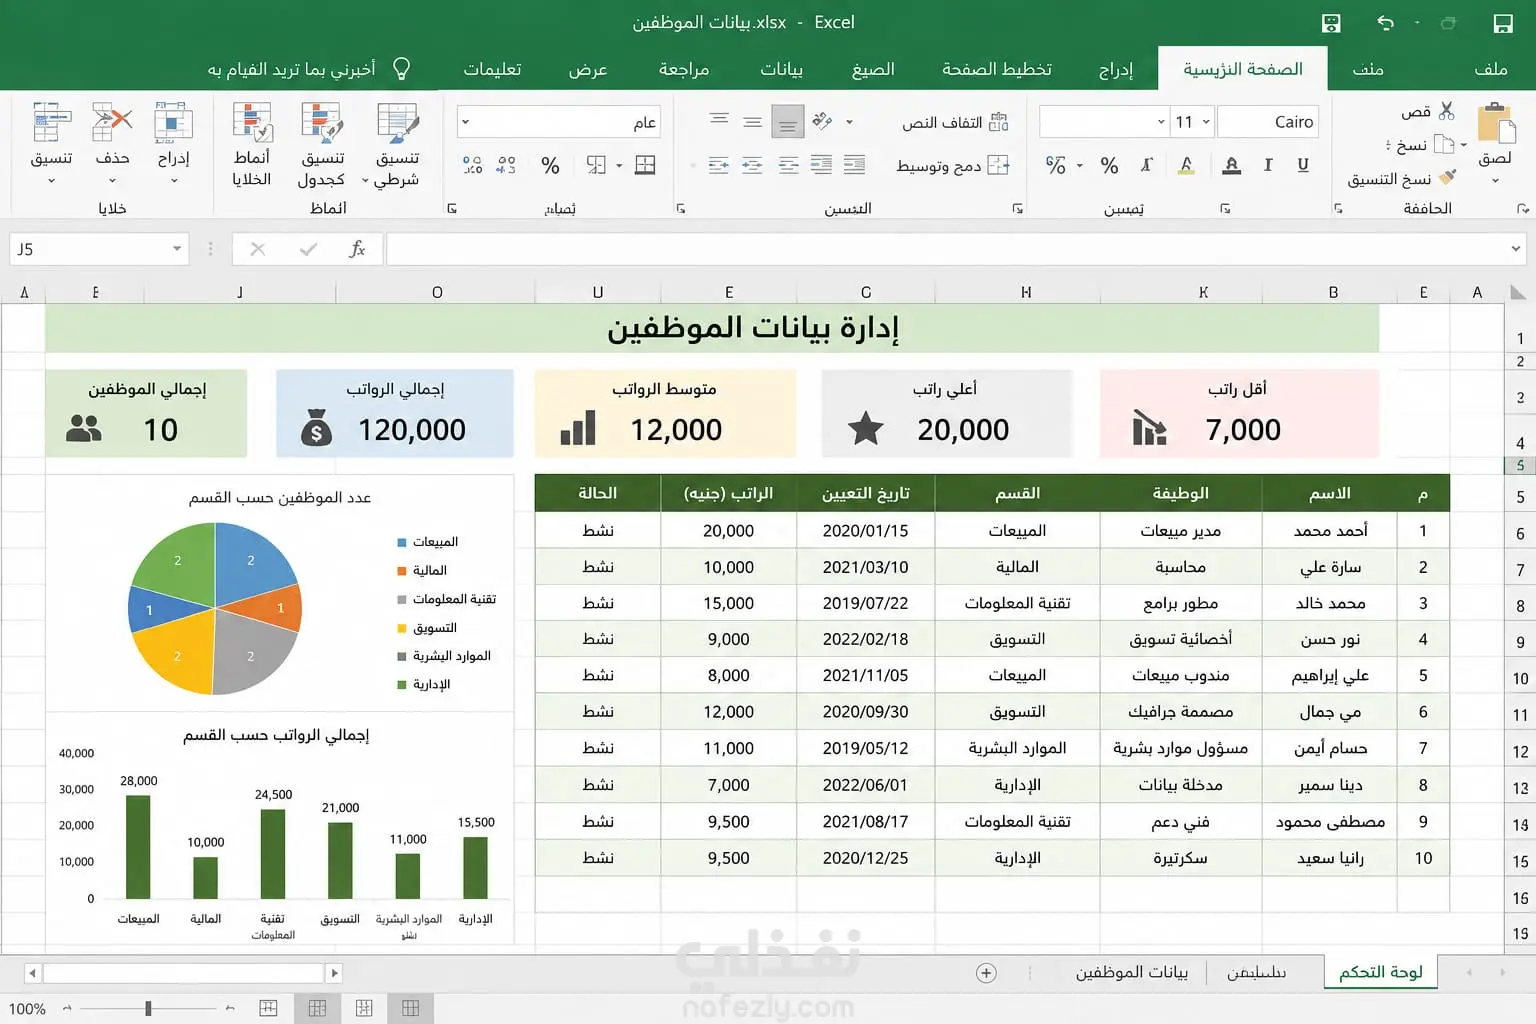Open the View (عرض) tab
This screenshot has height=1024, width=1536.
tap(588, 69)
